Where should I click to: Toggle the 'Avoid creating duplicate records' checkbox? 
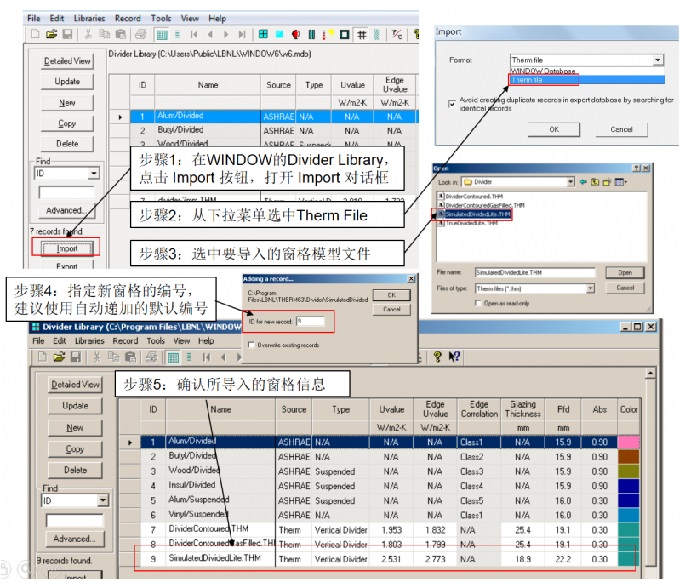click(x=453, y=103)
